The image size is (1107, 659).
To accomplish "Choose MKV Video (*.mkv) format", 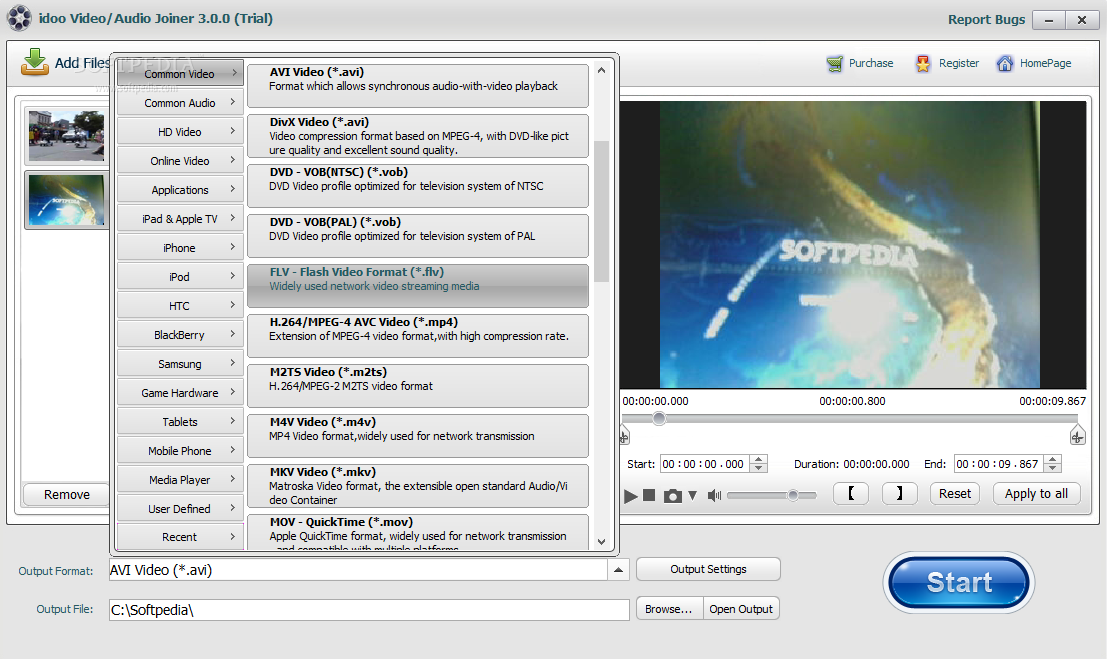I will click(418, 486).
